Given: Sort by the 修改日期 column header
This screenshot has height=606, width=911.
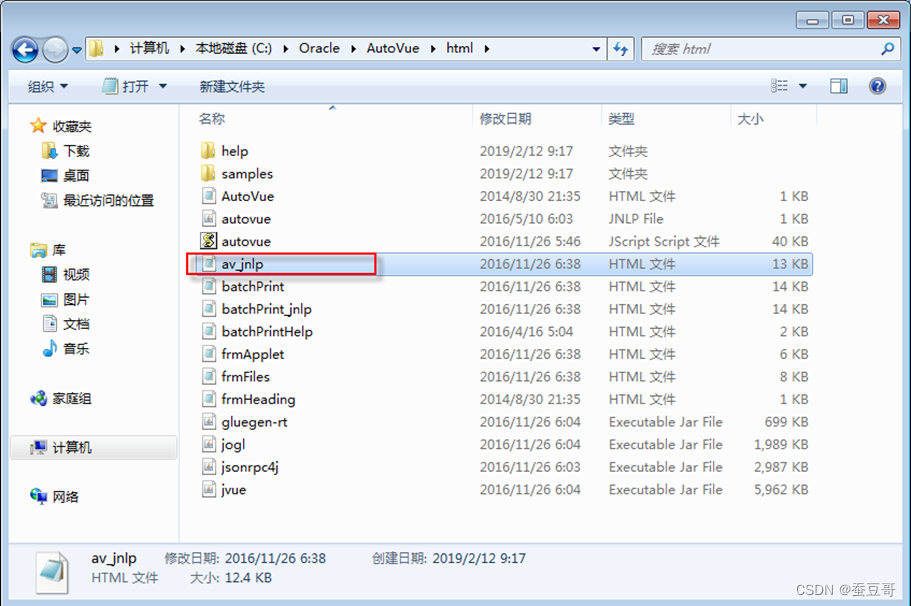Looking at the screenshot, I should click(x=505, y=119).
